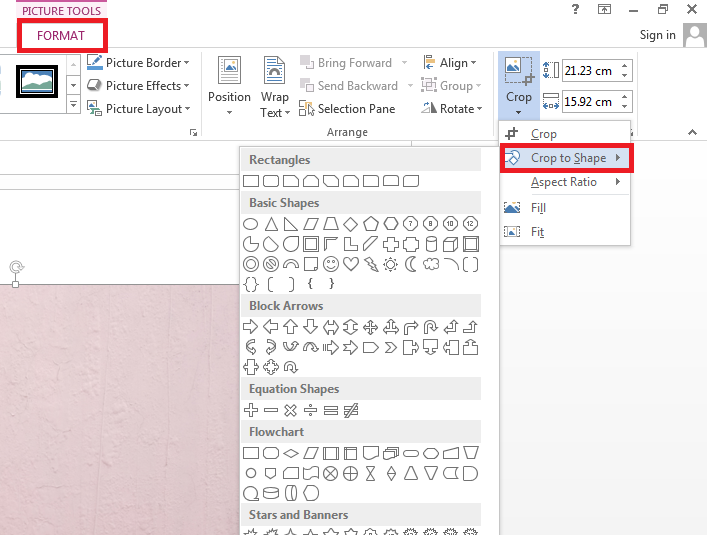The image size is (707, 535).
Task: Click the Sign in link
Action: pos(657,35)
